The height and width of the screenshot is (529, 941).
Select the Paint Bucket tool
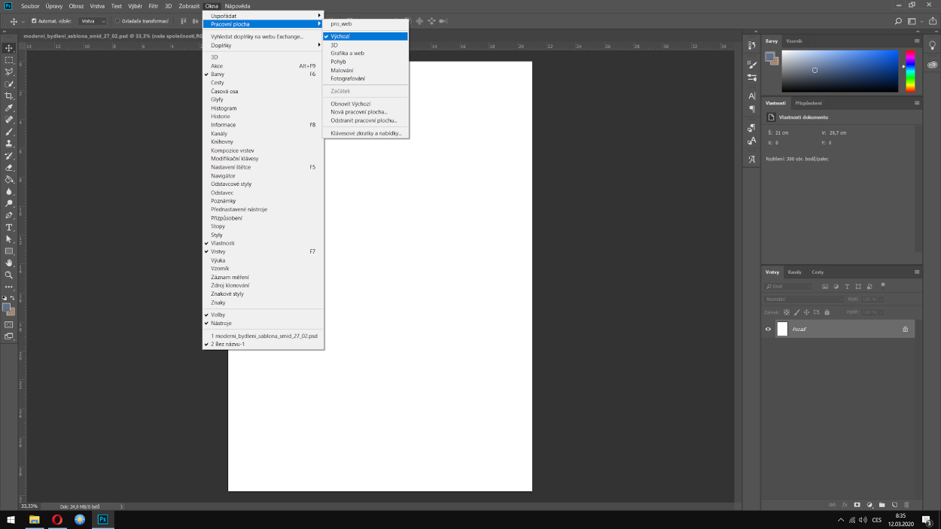(x=9, y=180)
